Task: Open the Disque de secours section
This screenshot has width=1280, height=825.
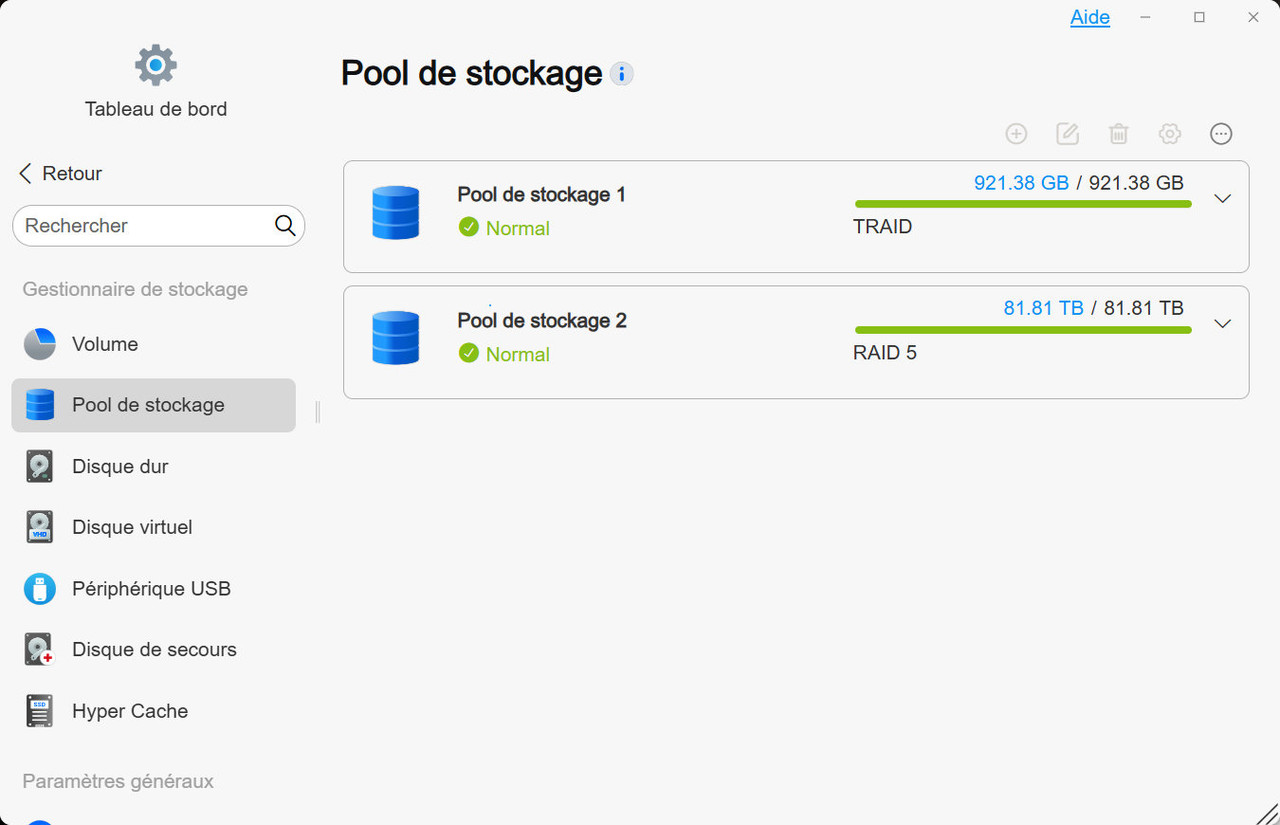Action: point(154,650)
